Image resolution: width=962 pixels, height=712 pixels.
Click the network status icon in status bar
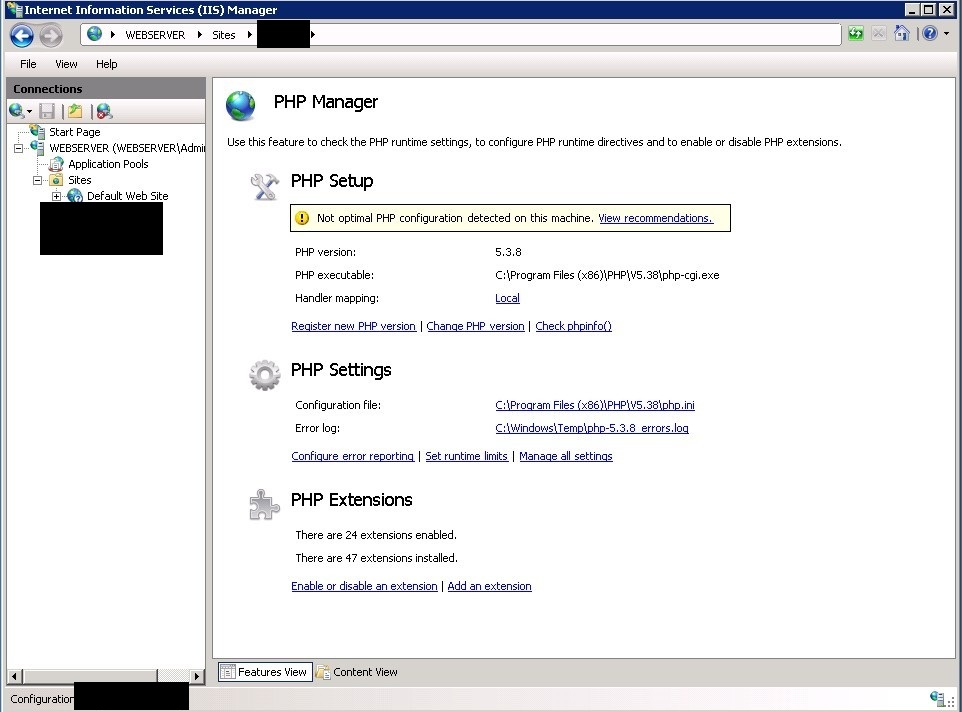[937, 699]
